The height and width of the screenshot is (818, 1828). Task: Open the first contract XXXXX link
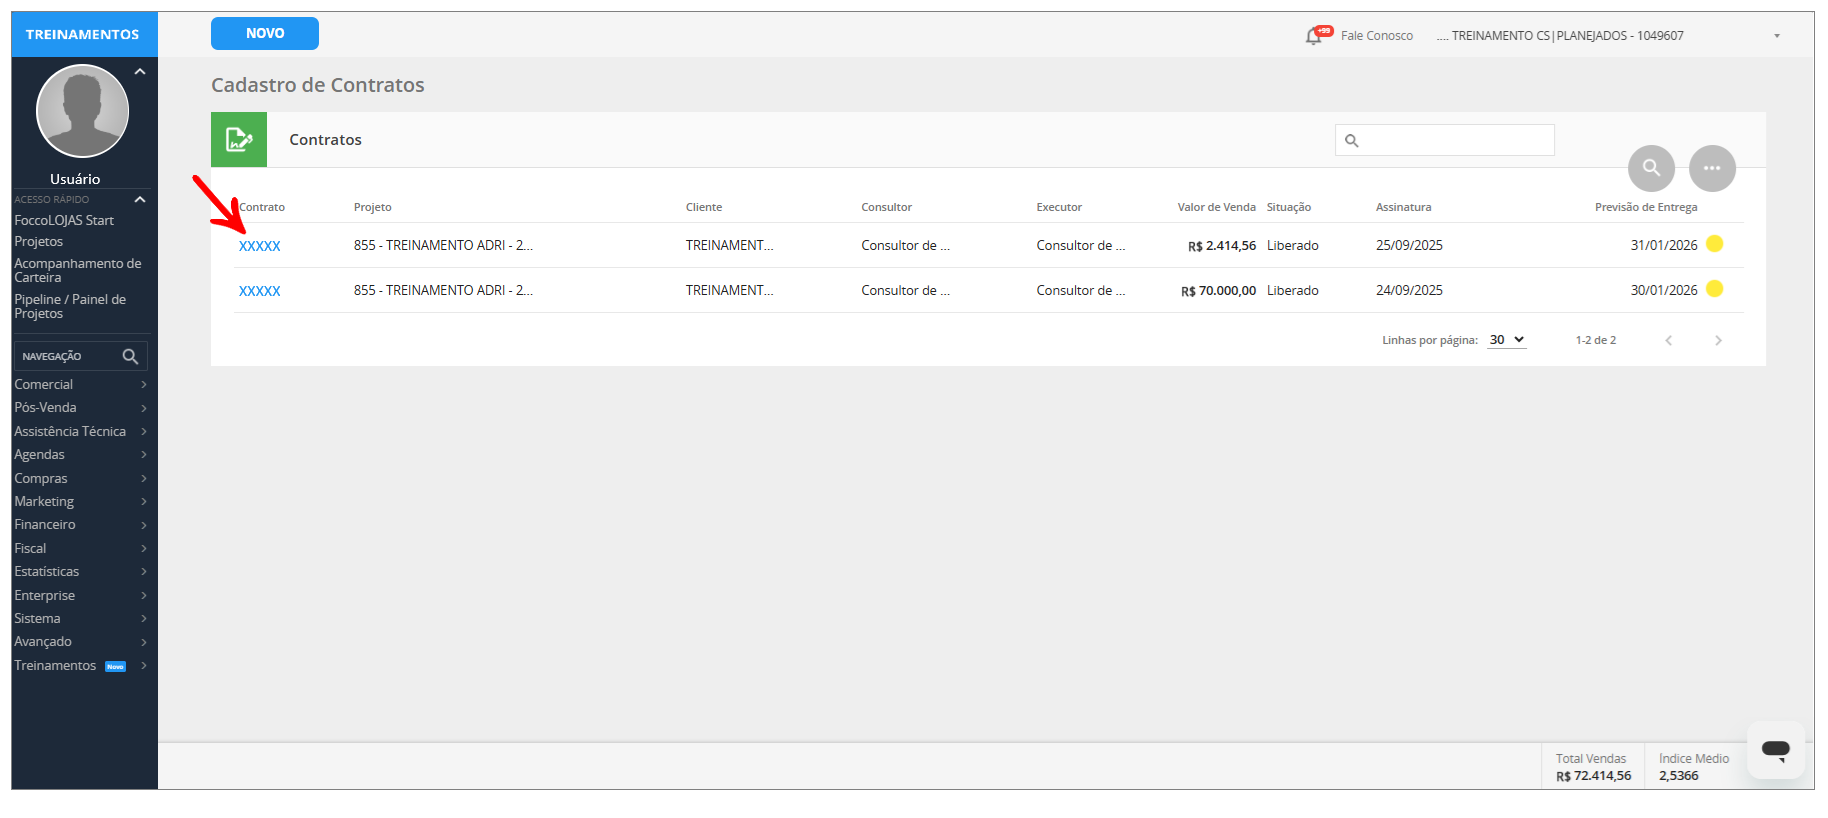(x=260, y=246)
